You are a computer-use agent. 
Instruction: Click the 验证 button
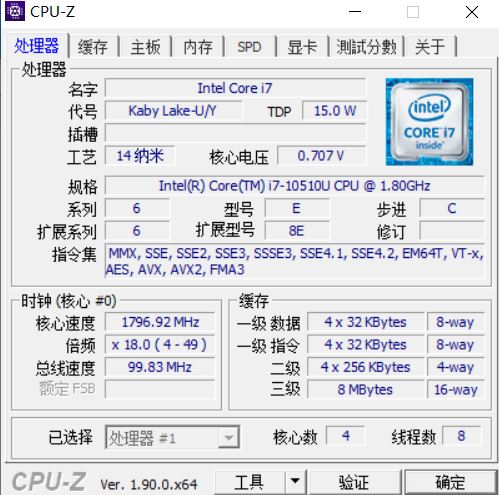(x=354, y=482)
